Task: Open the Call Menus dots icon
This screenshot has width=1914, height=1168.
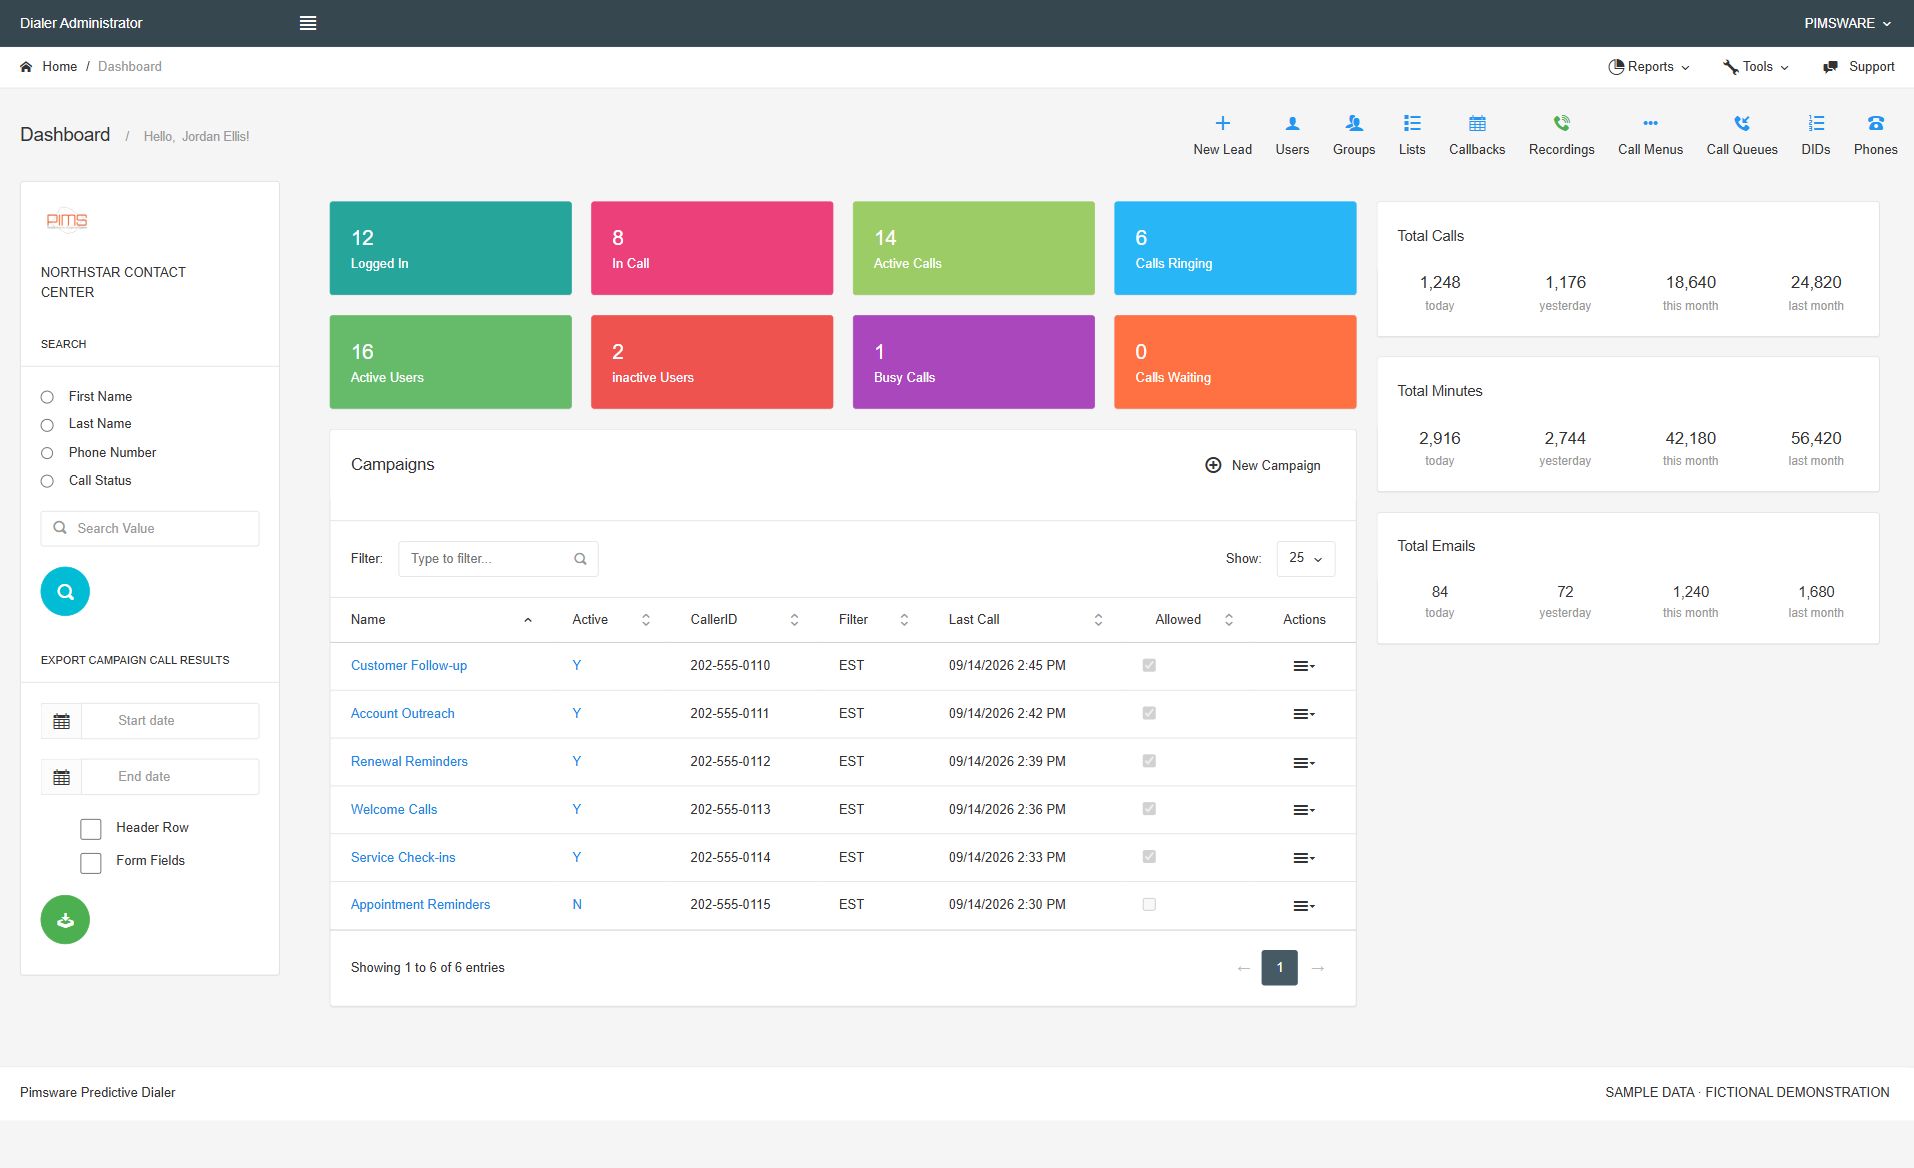Action: click(1650, 124)
